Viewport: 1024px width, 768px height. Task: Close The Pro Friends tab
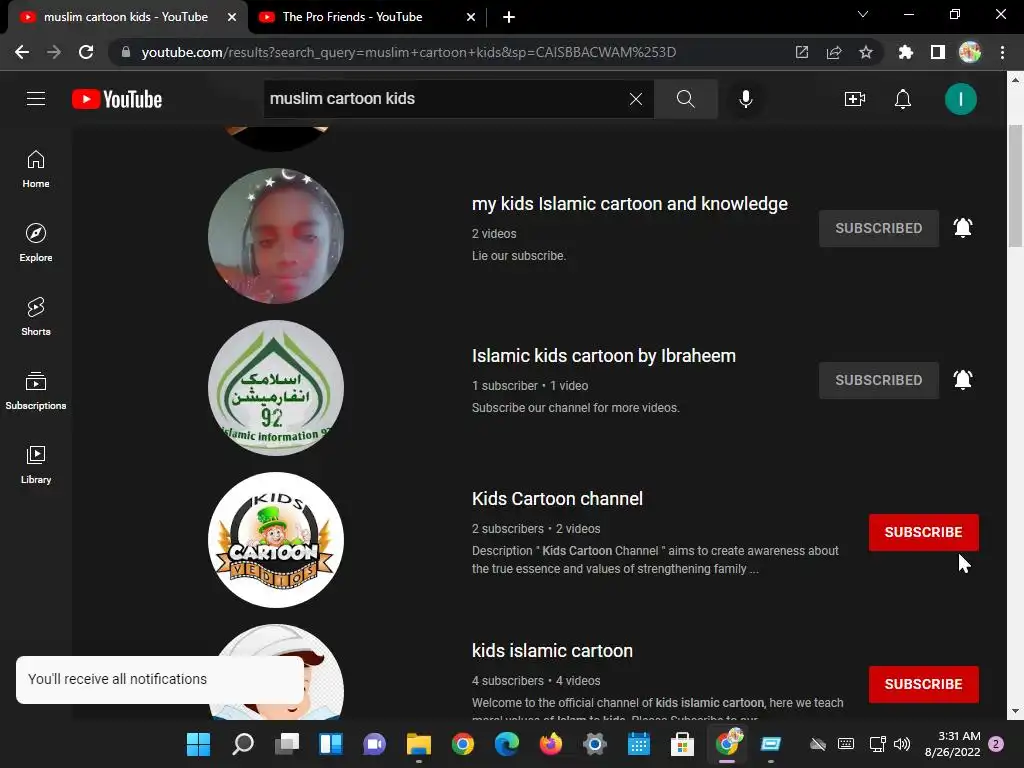tap(471, 17)
